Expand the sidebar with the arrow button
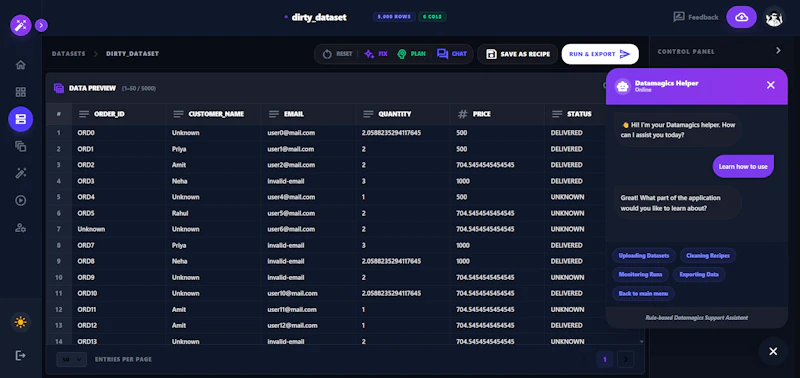This screenshot has width=800, height=378. 41,25
